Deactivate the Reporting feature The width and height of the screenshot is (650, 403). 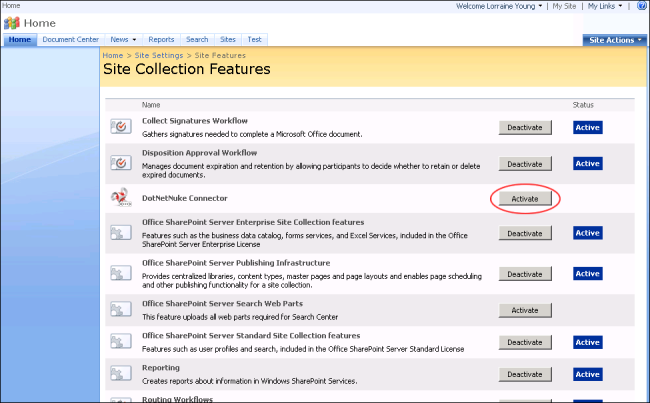525,374
